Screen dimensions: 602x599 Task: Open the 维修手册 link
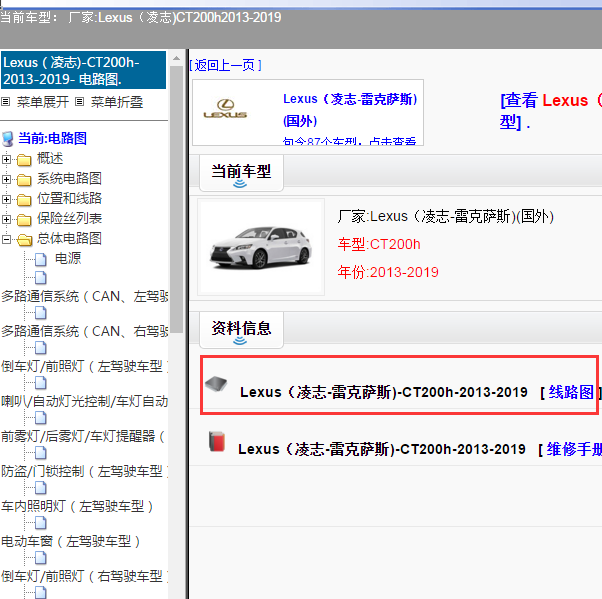(x=574, y=449)
